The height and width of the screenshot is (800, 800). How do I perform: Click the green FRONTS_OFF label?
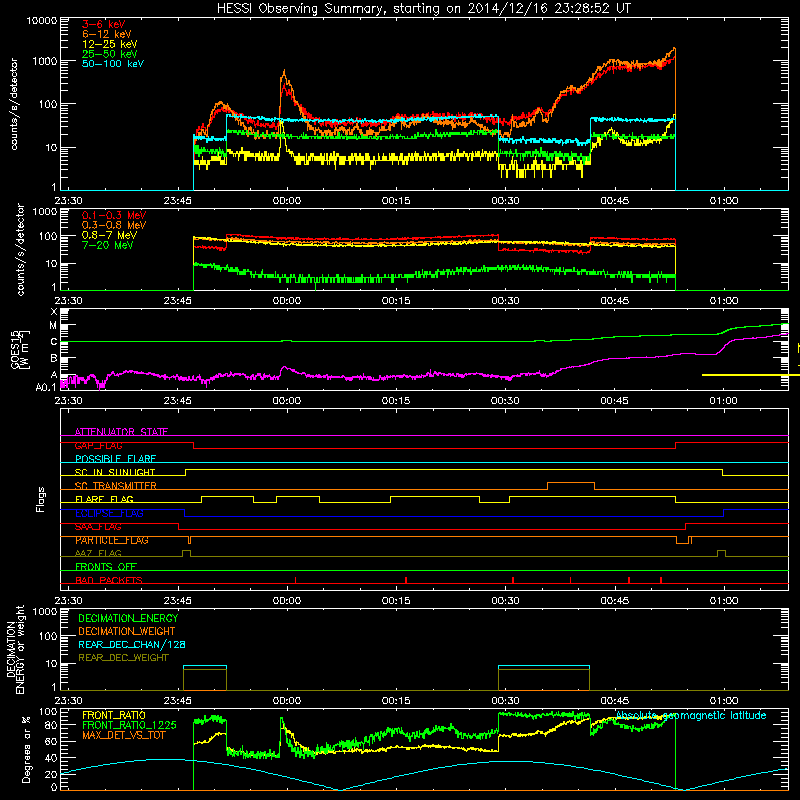[106, 567]
